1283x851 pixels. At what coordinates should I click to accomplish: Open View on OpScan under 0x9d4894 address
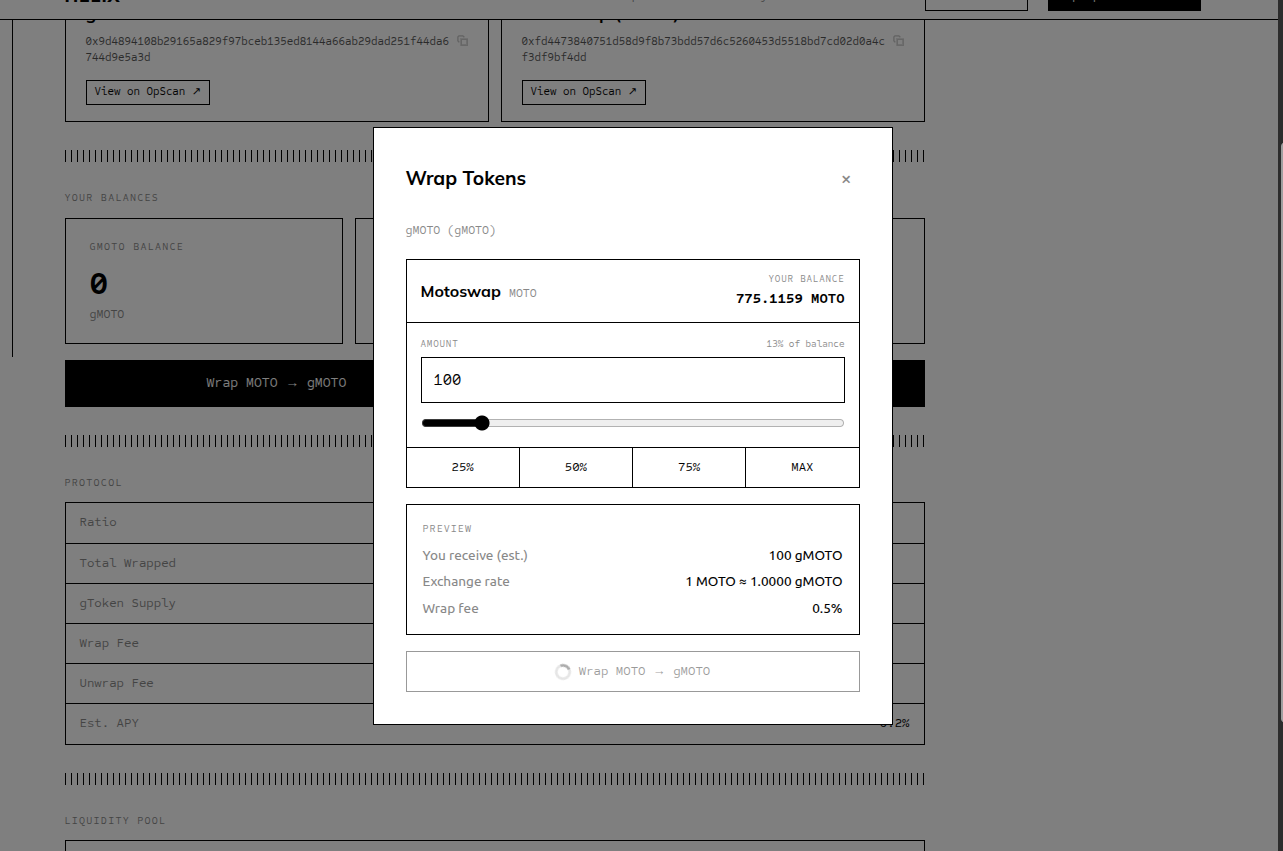click(x=148, y=92)
